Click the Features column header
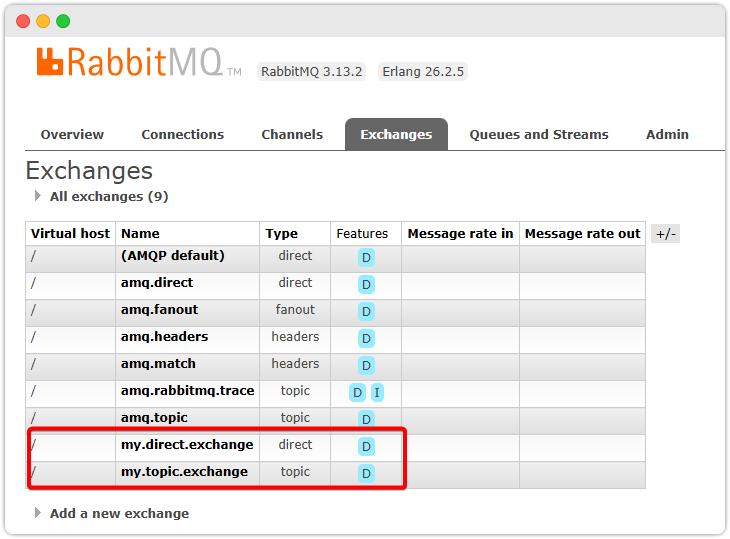 (362, 234)
